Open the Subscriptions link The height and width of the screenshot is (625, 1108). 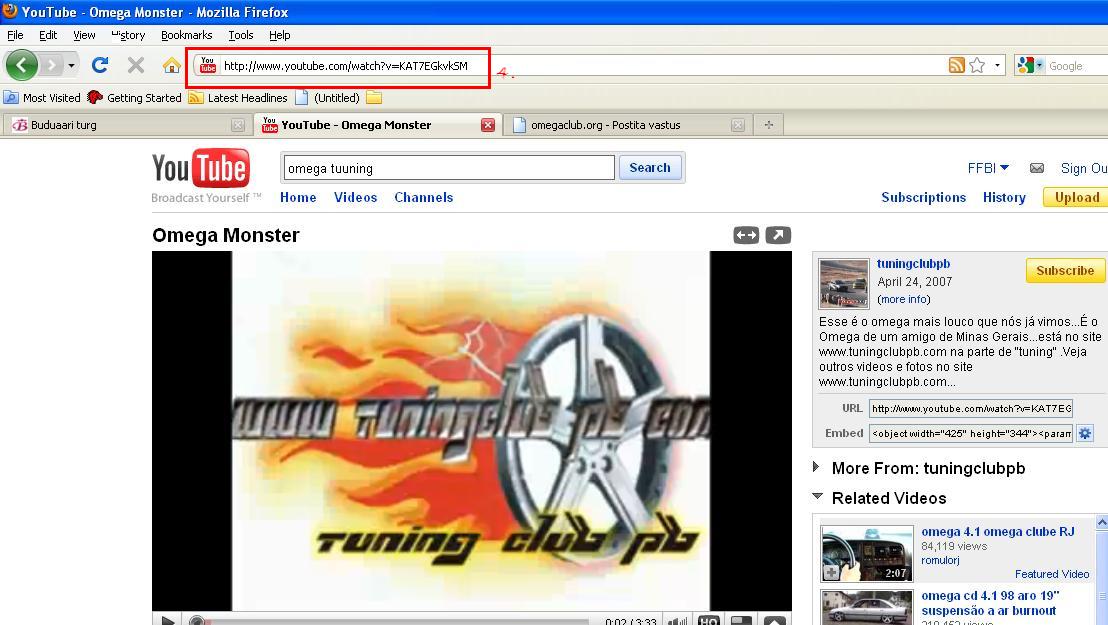(x=924, y=198)
